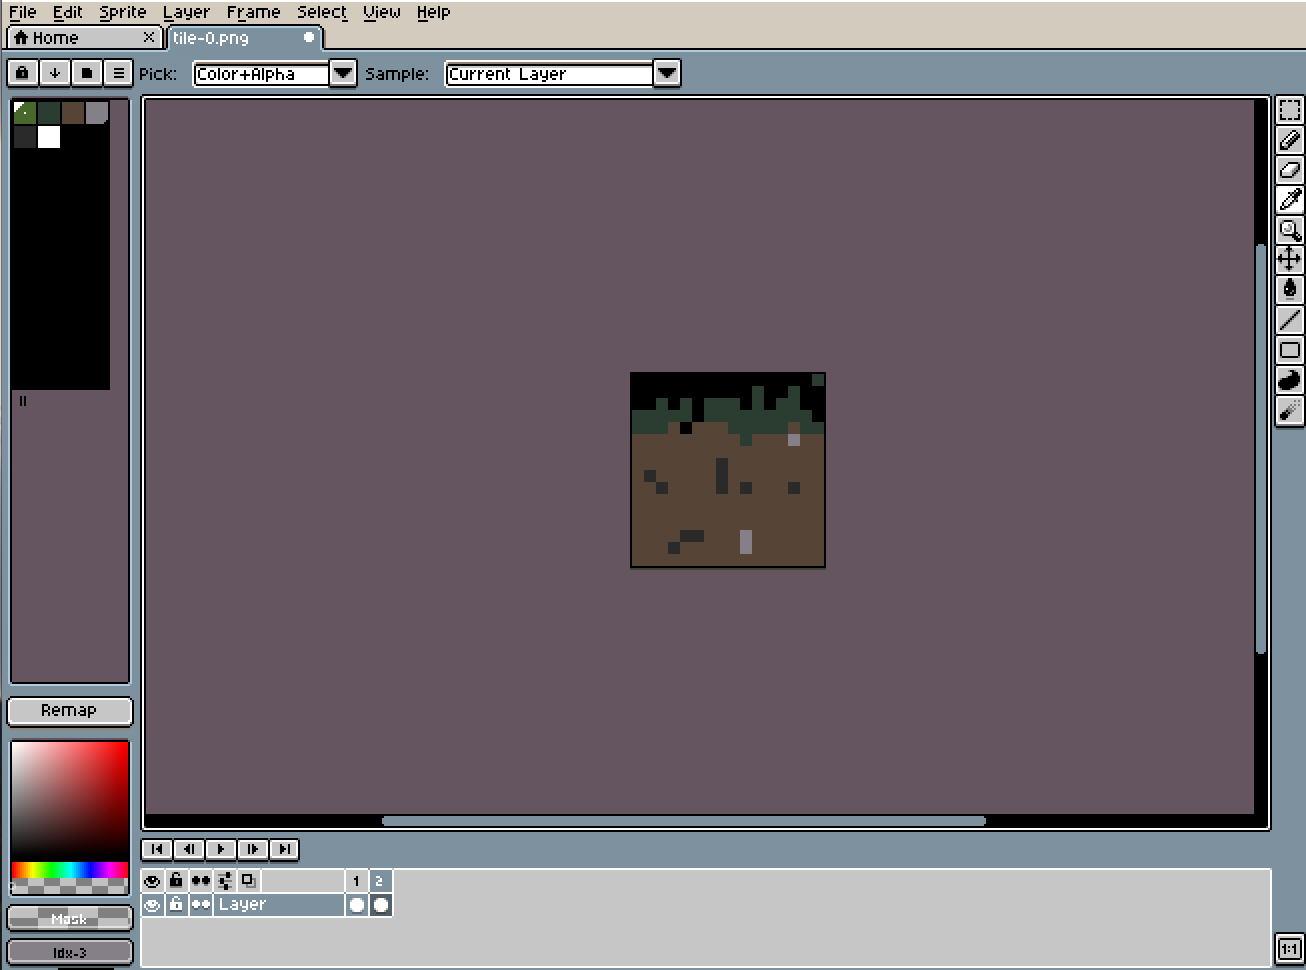The width and height of the screenshot is (1306, 970).
Task: Select the Rectangular Marquee tool
Action: pyautogui.click(x=1290, y=110)
